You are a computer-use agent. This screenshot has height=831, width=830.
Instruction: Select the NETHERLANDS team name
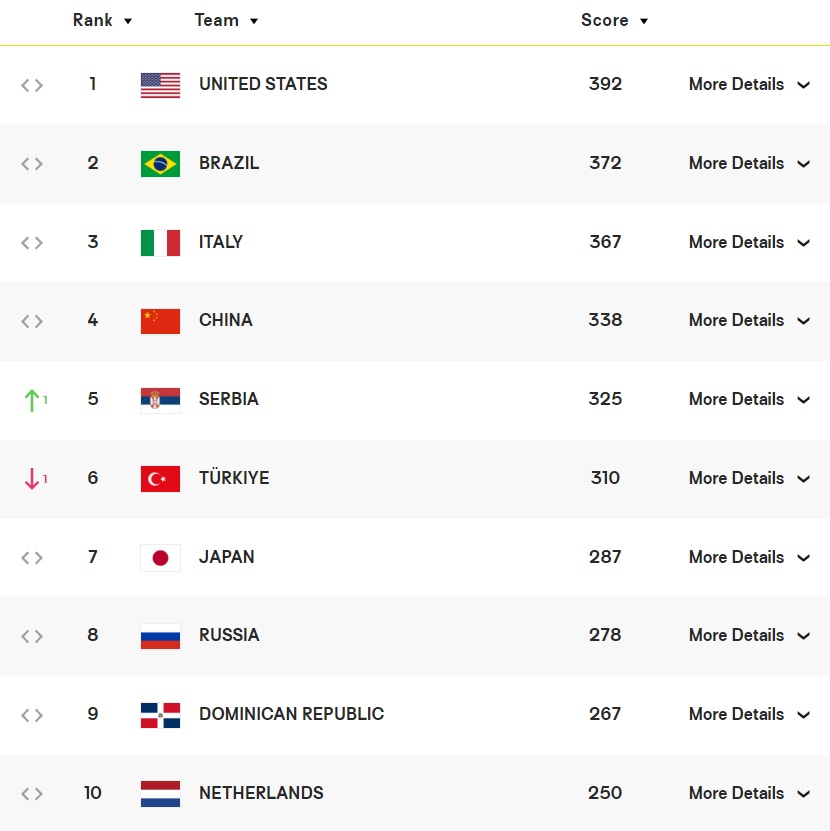[x=261, y=794]
